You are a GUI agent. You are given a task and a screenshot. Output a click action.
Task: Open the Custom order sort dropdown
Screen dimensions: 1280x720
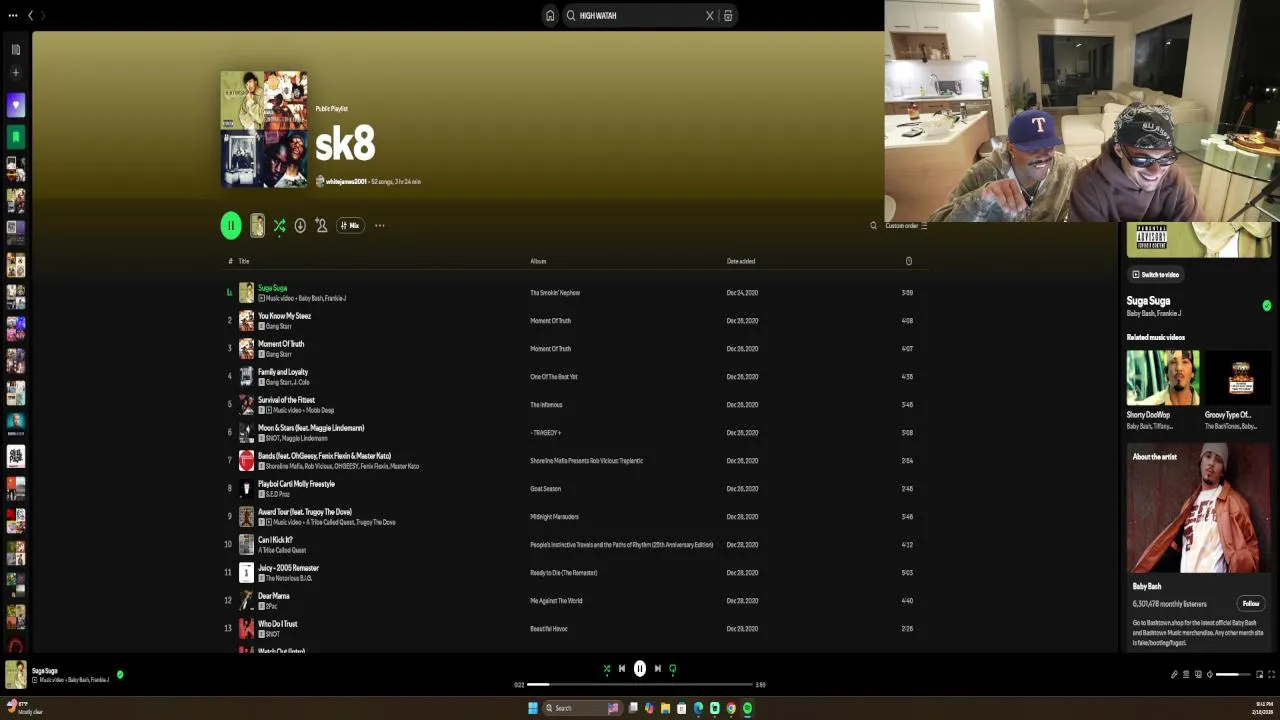coord(906,226)
